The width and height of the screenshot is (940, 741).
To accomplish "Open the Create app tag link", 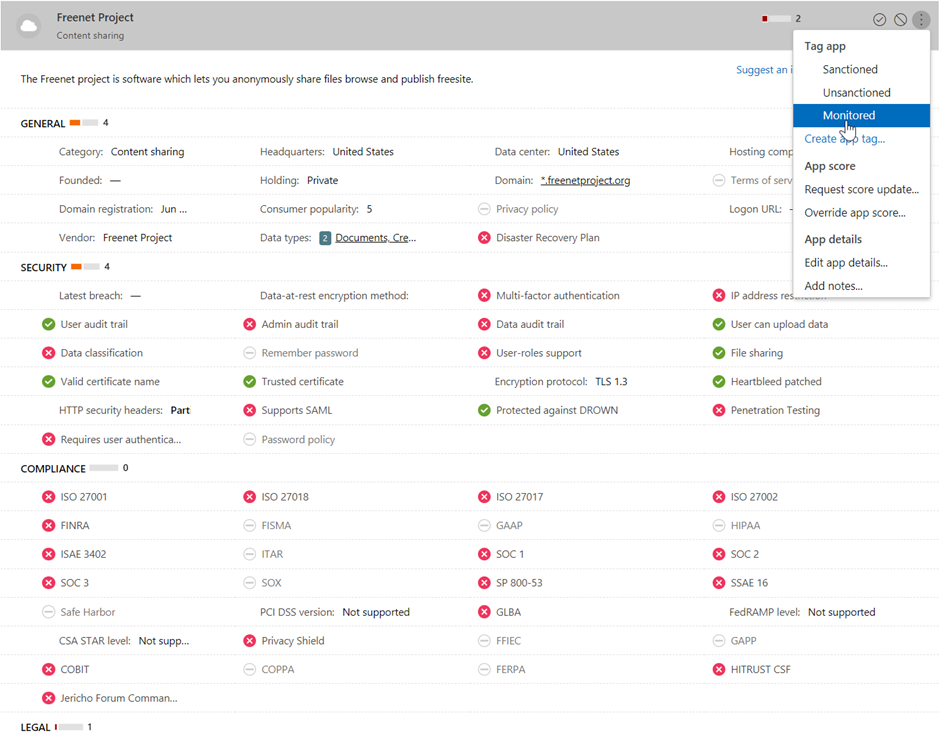I will click(x=844, y=139).
